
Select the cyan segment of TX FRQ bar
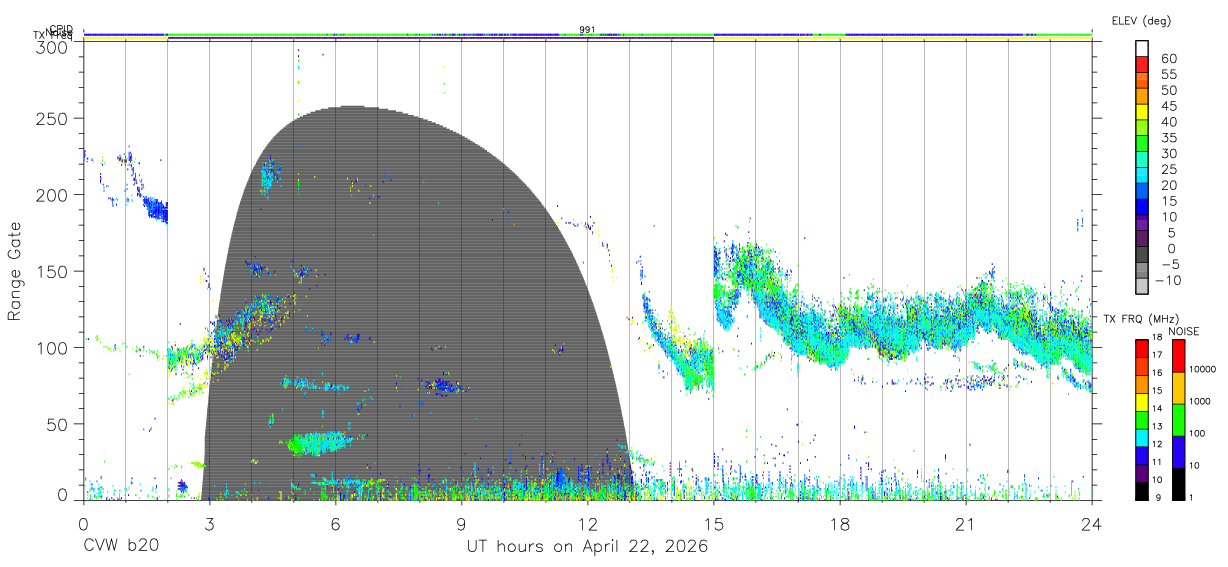click(x=1141, y=437)
